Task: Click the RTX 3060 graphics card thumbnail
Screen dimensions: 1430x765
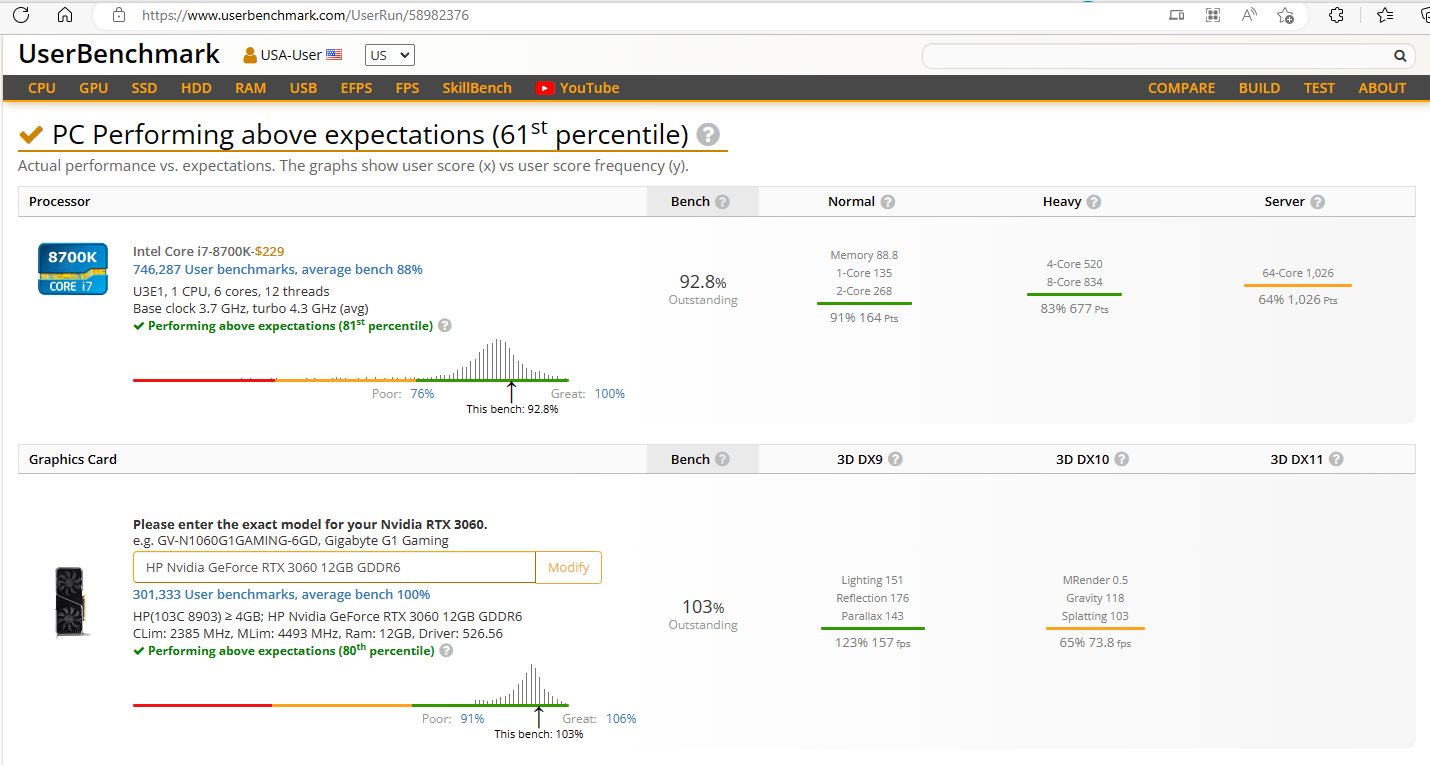Action: click(69, 601)
